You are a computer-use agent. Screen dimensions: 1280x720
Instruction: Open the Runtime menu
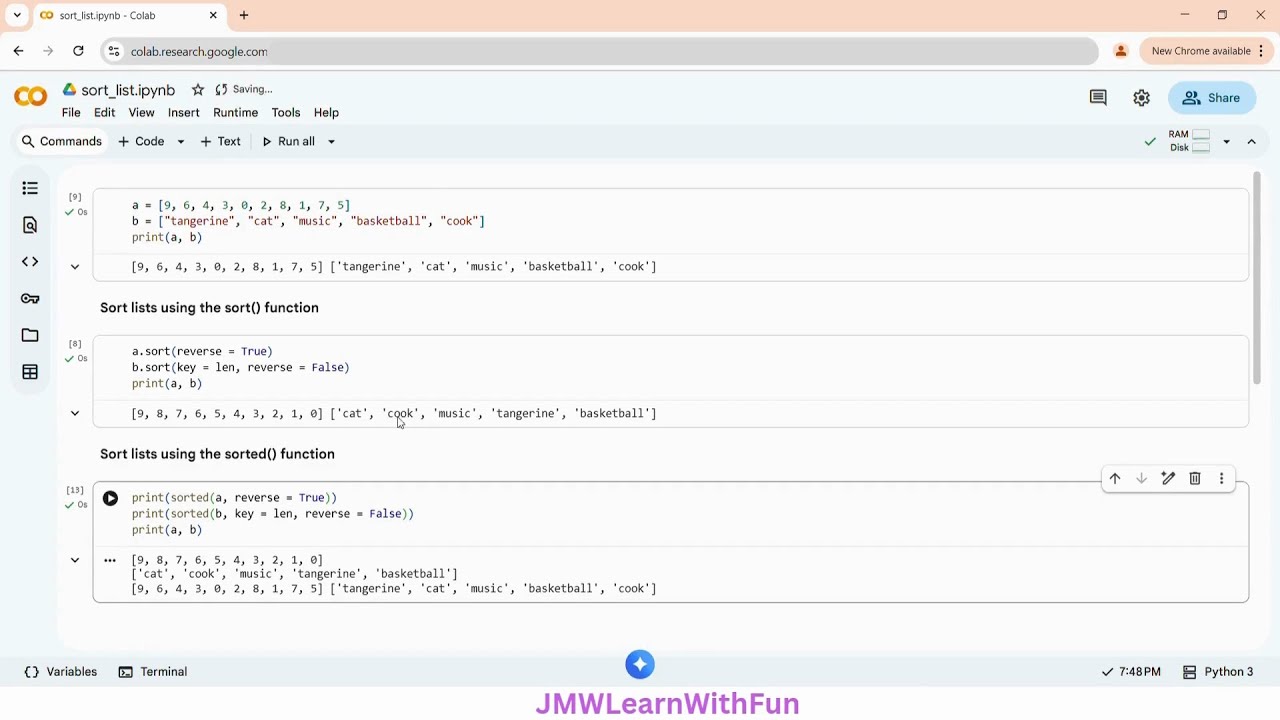[x=235, y=113]
